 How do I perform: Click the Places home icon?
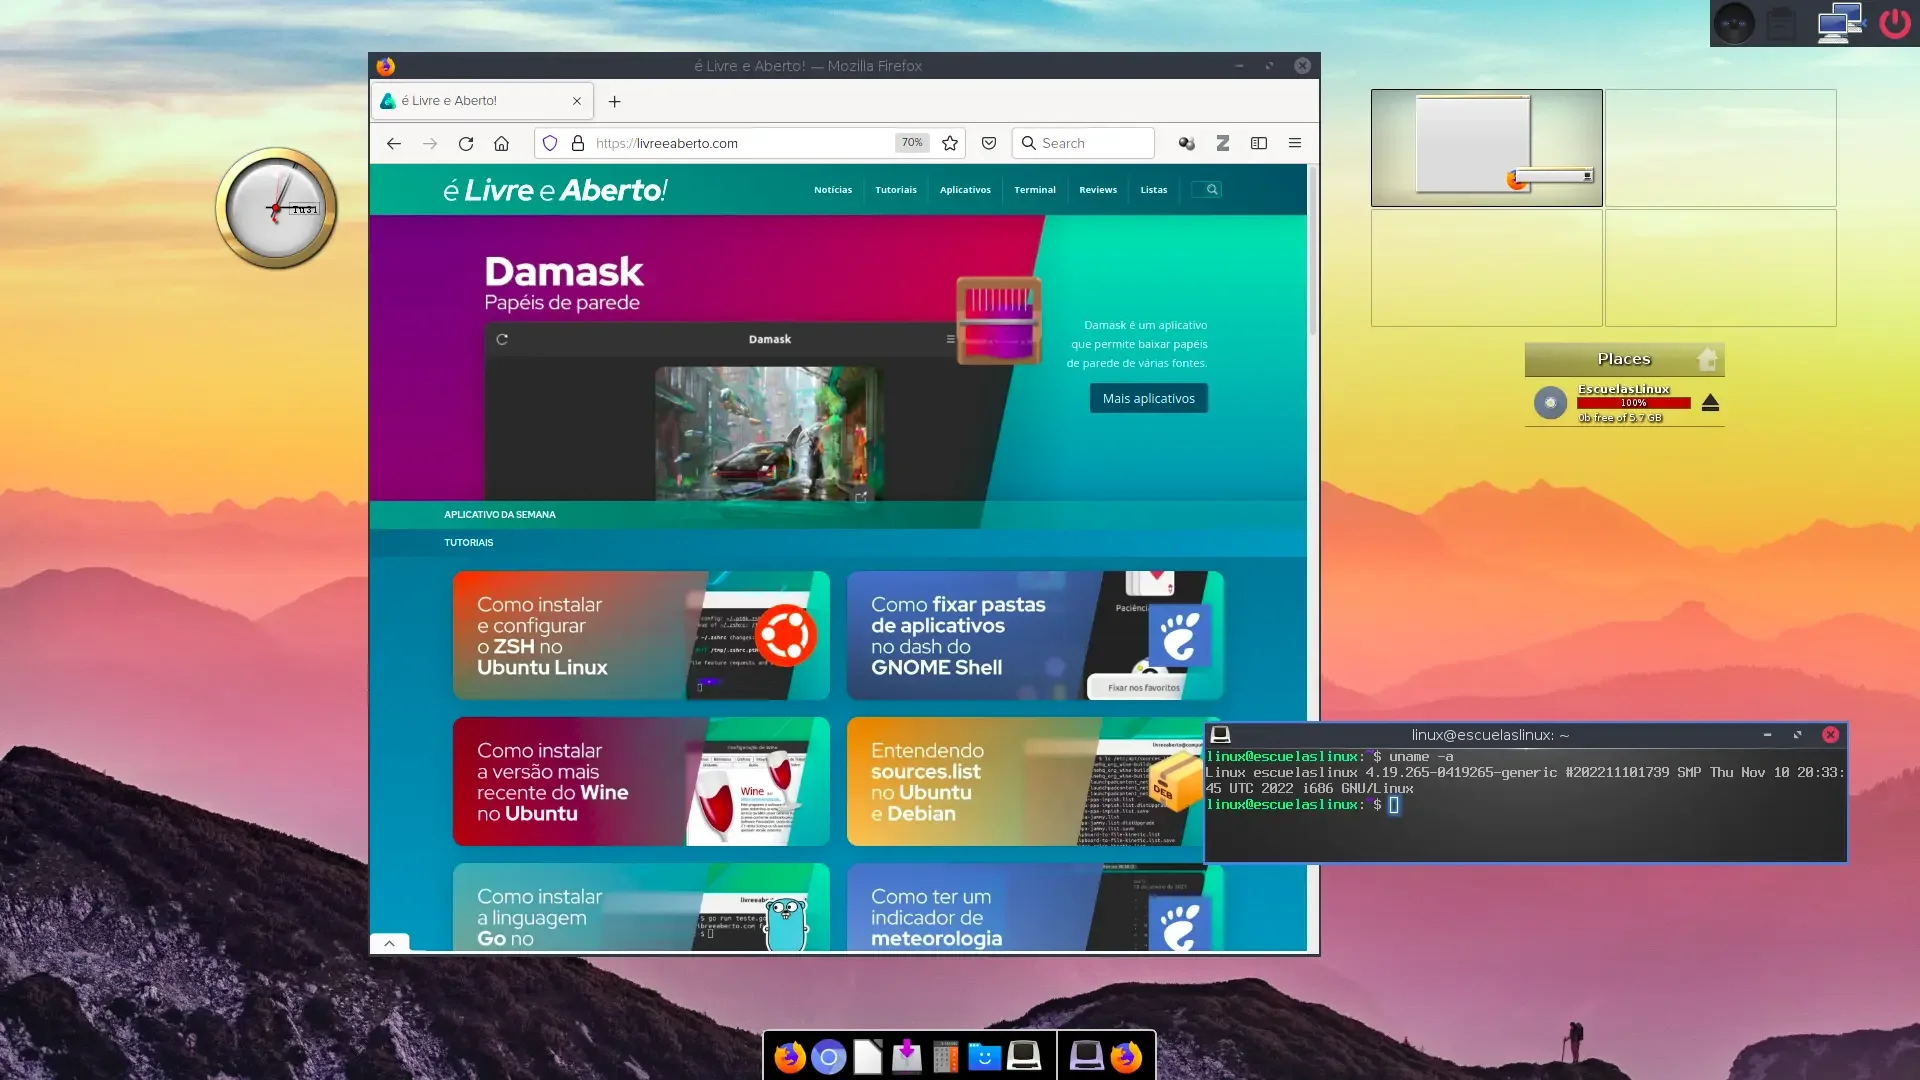1707,359
